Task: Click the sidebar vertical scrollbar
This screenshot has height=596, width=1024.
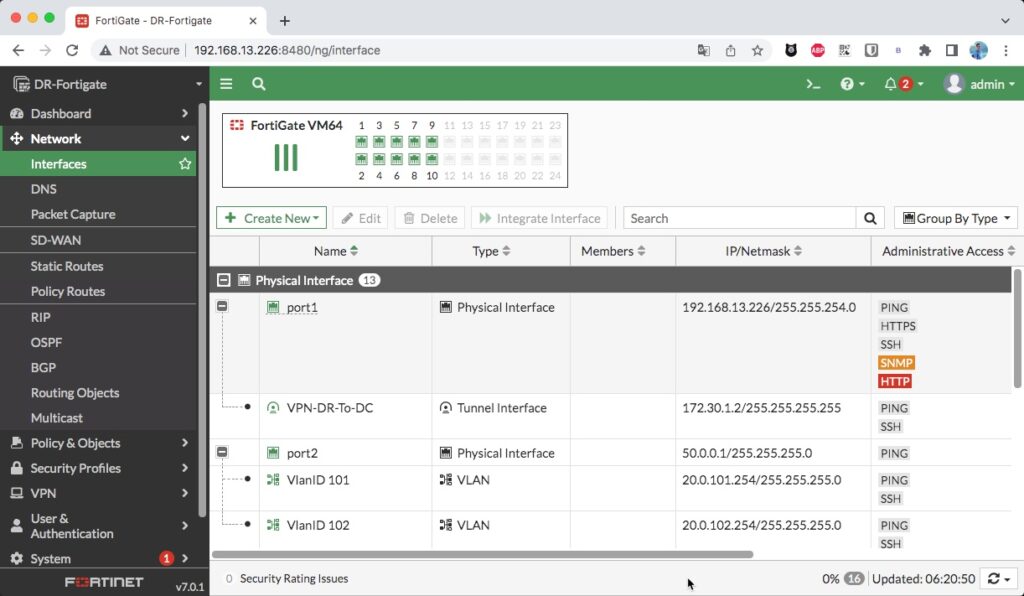Action: 202,310
